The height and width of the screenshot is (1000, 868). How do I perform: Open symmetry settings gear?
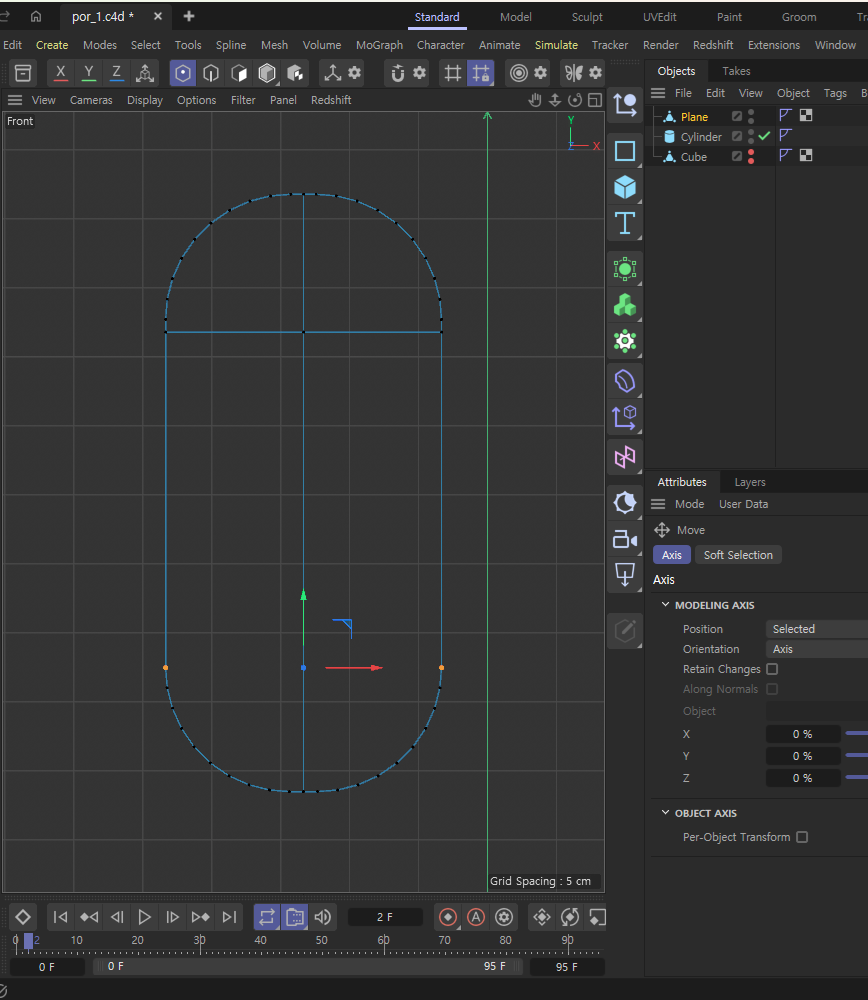[x=595, y=73]
